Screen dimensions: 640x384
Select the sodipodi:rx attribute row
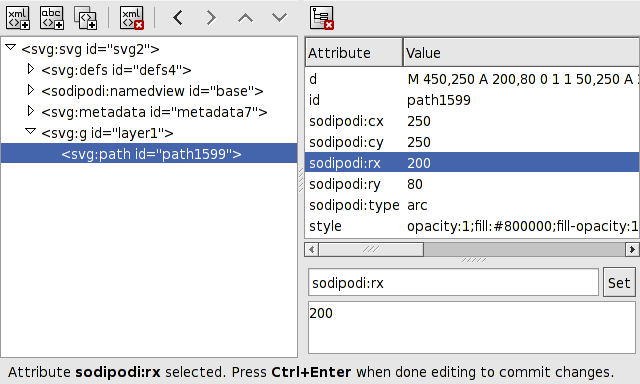click(472, 163)
